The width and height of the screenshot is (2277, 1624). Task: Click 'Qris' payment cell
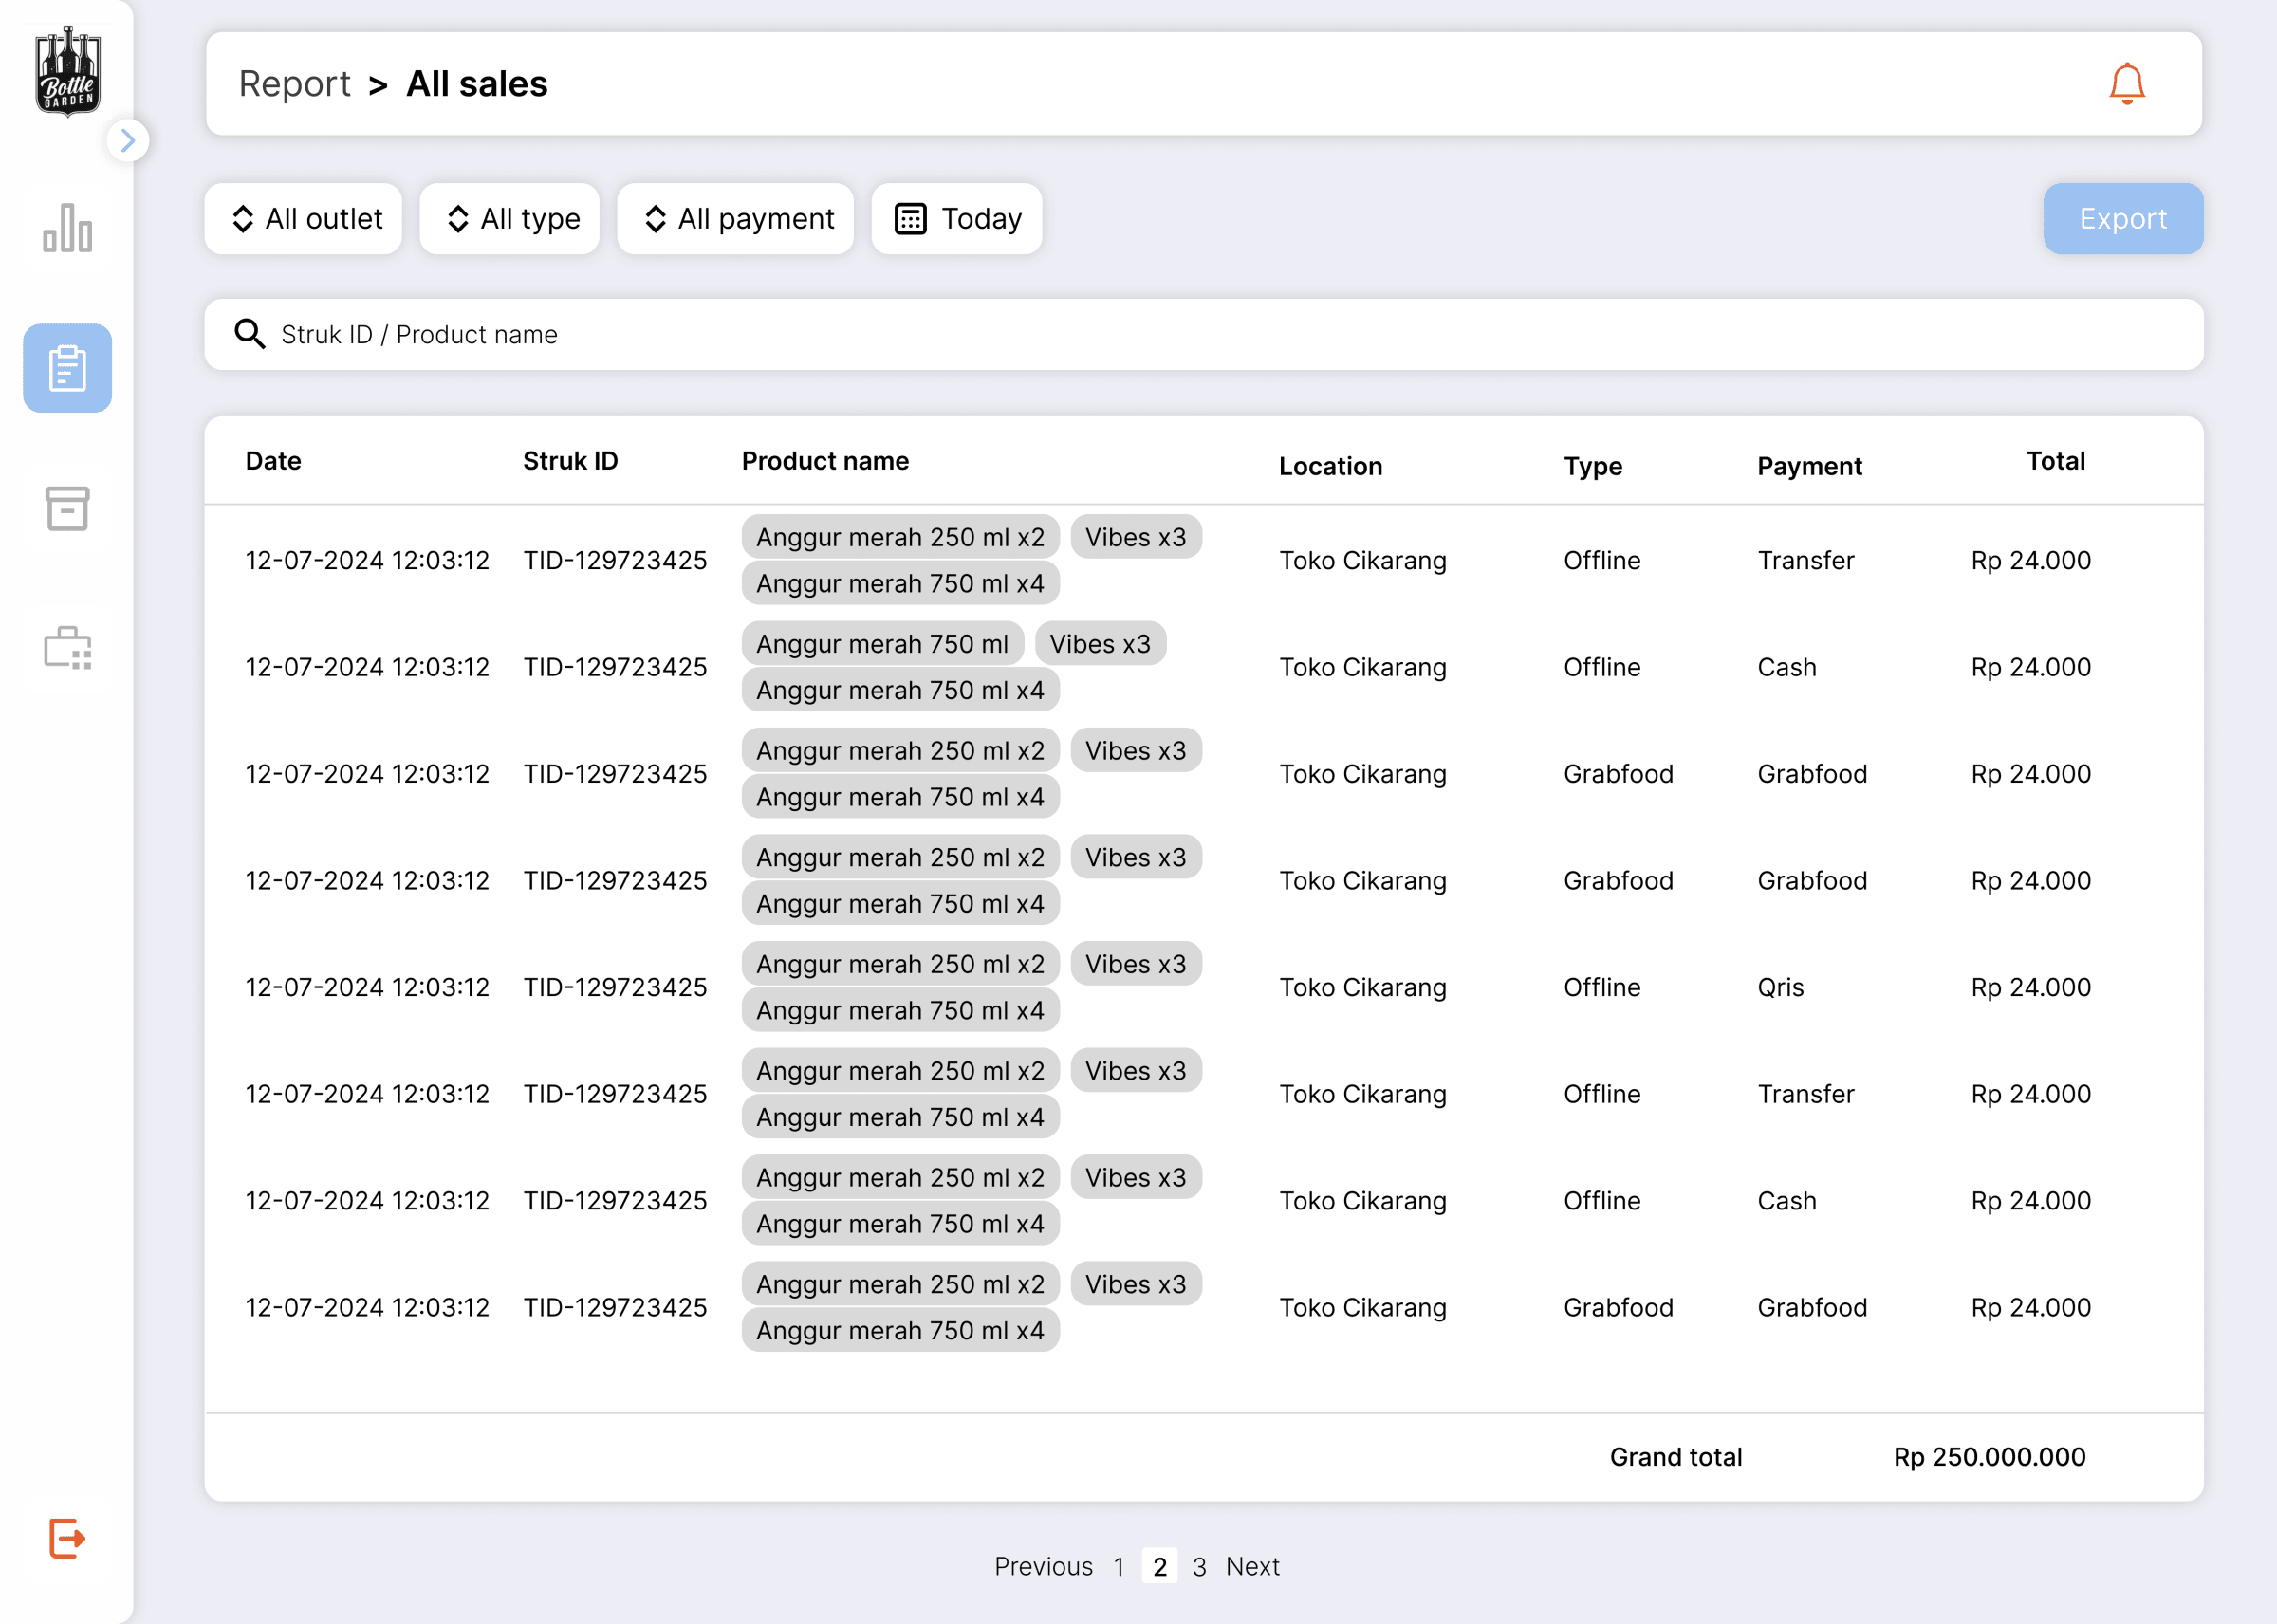(x=1781, y=988)
